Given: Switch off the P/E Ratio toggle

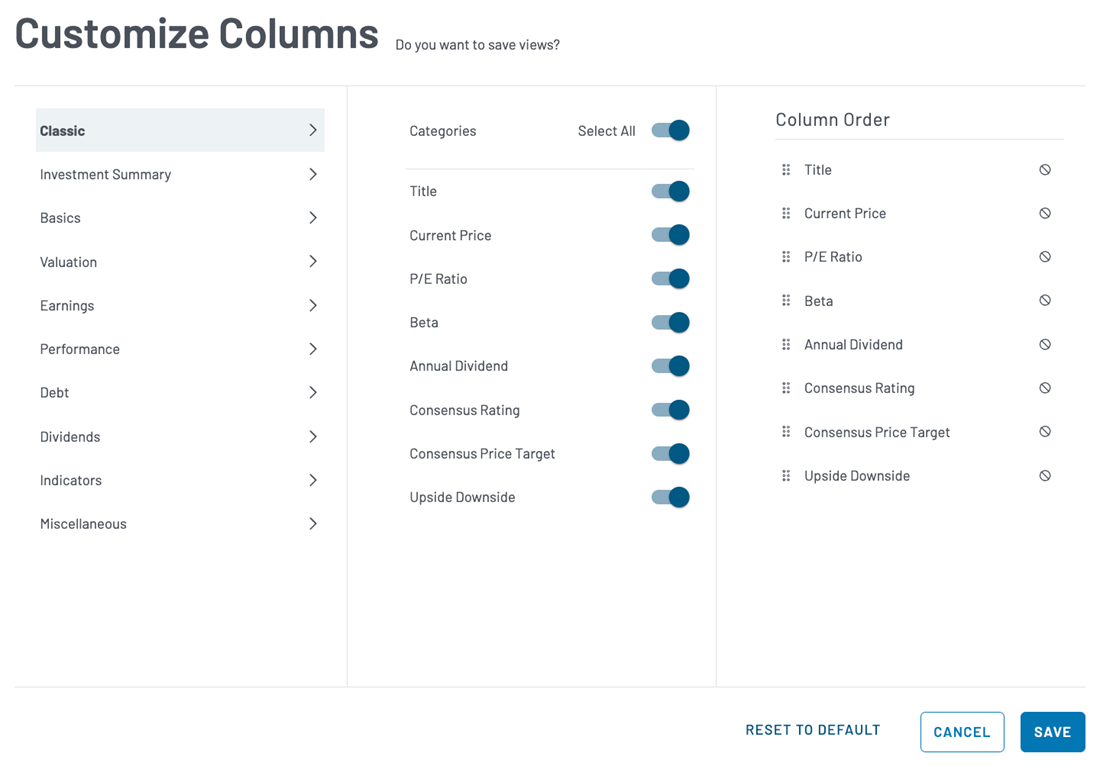Looking at the screenshot, I should [670, 278].
